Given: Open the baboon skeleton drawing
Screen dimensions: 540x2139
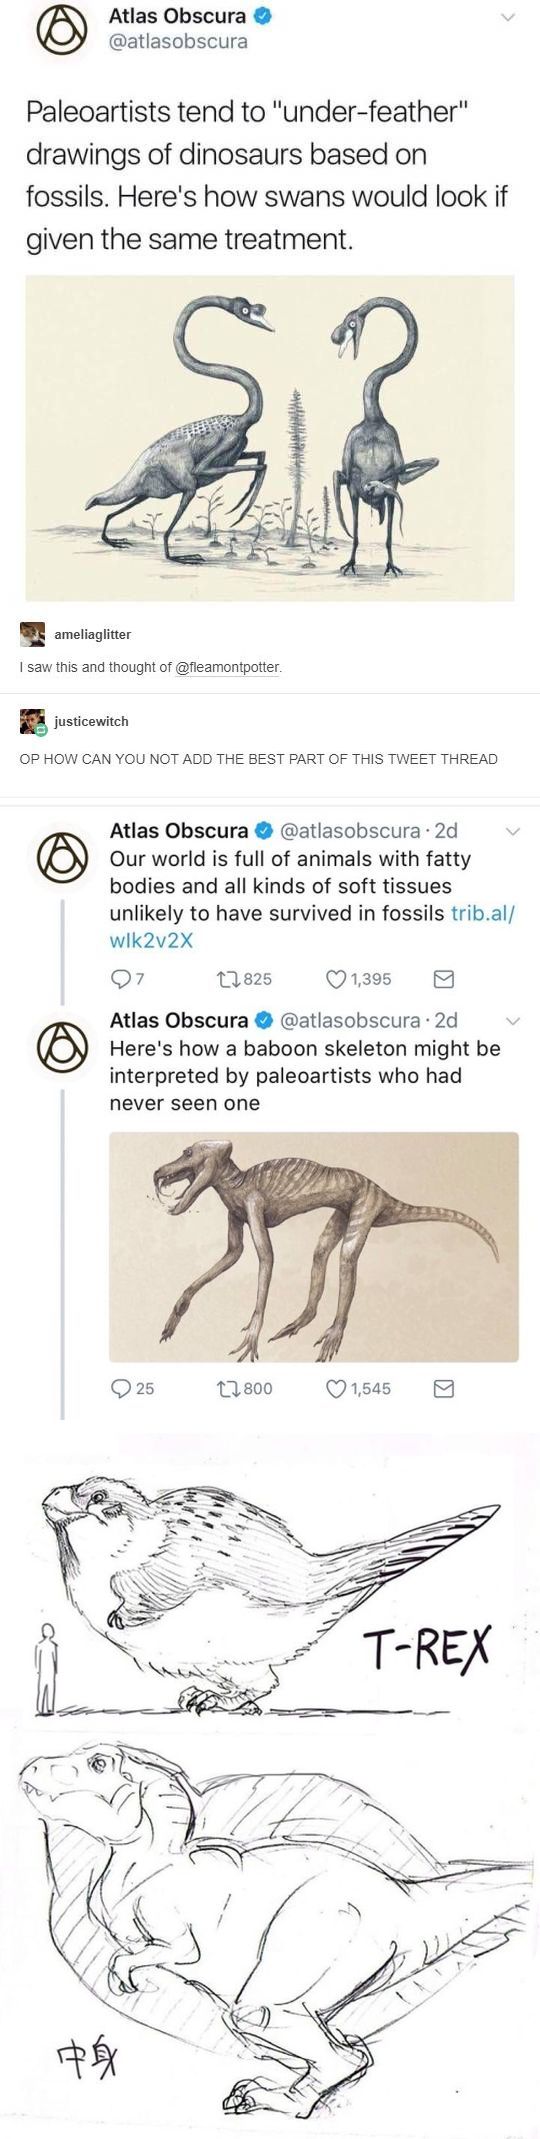Looking at the screenshot, I should pos(314,1246).
